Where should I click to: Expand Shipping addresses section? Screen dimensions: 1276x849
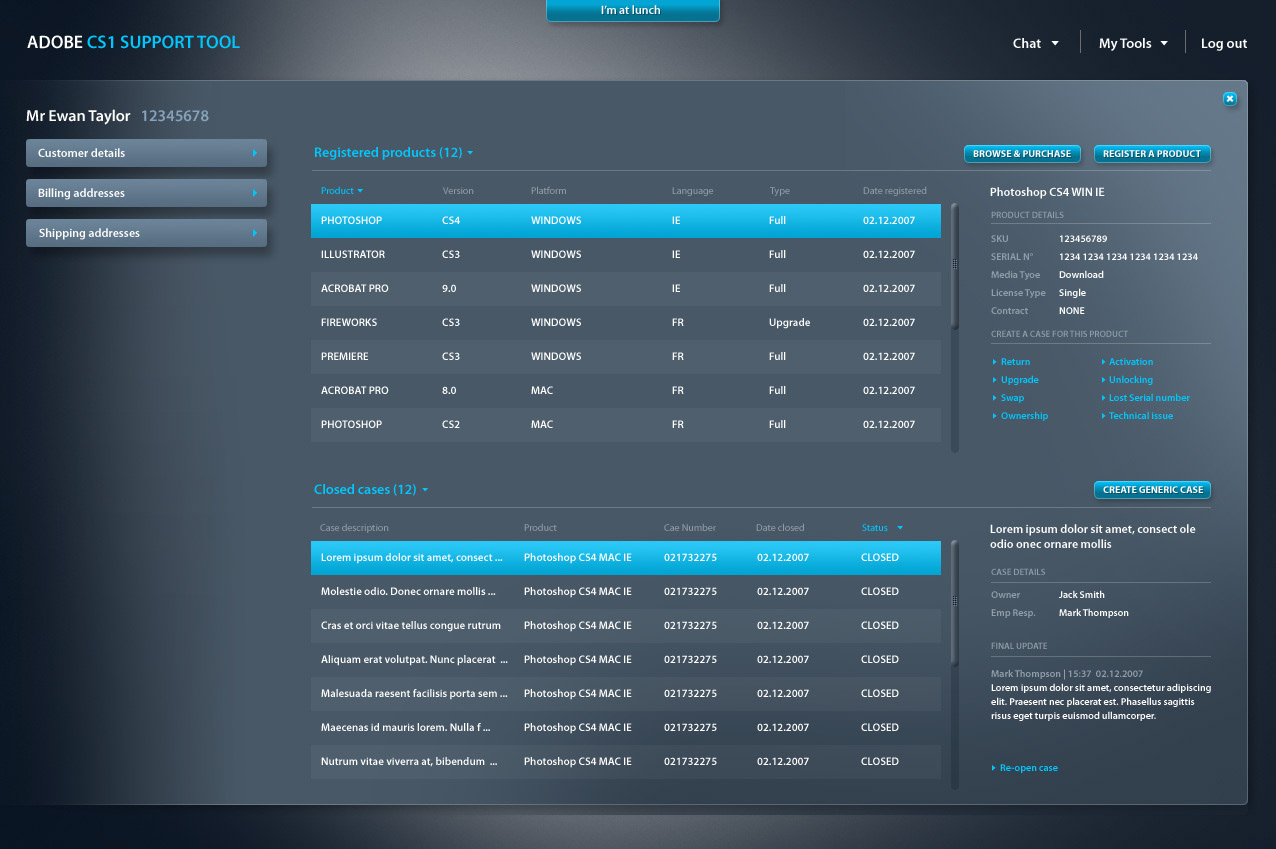[x=146, y=233]
